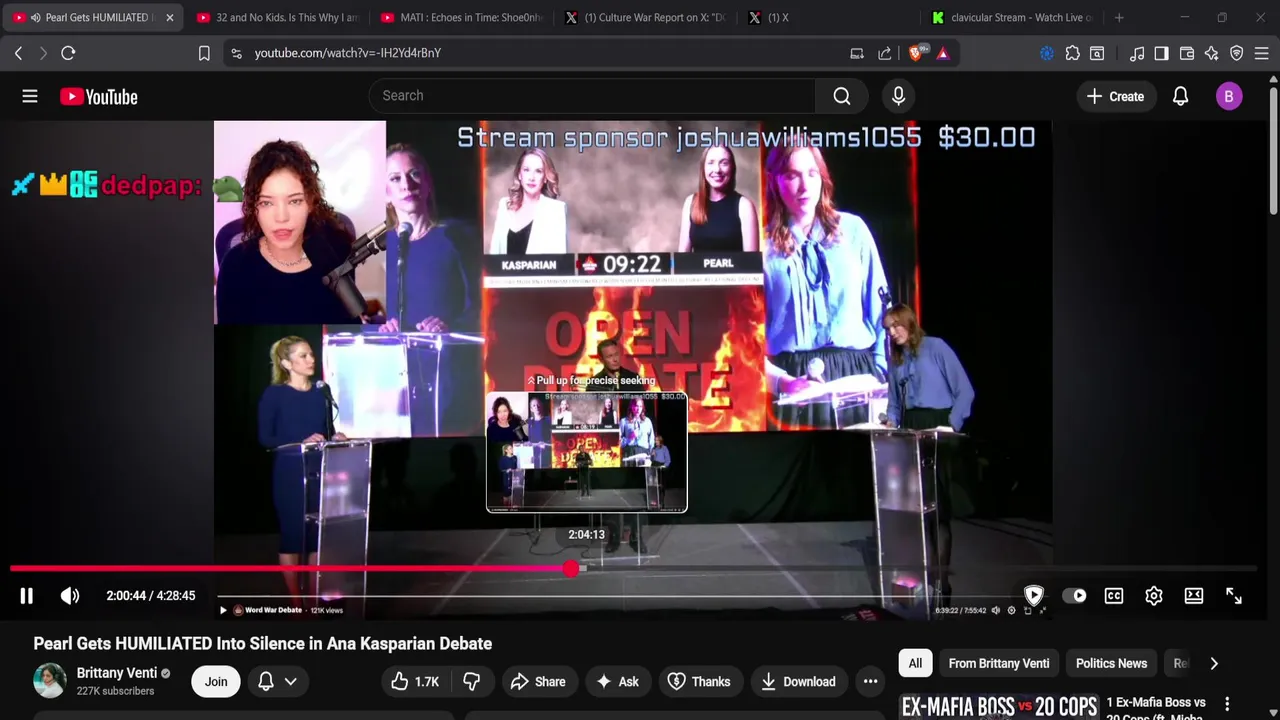1280x720 pixels.
Task: Switch to the Culture War Report on X tab
Action: [x=645, y=18]
